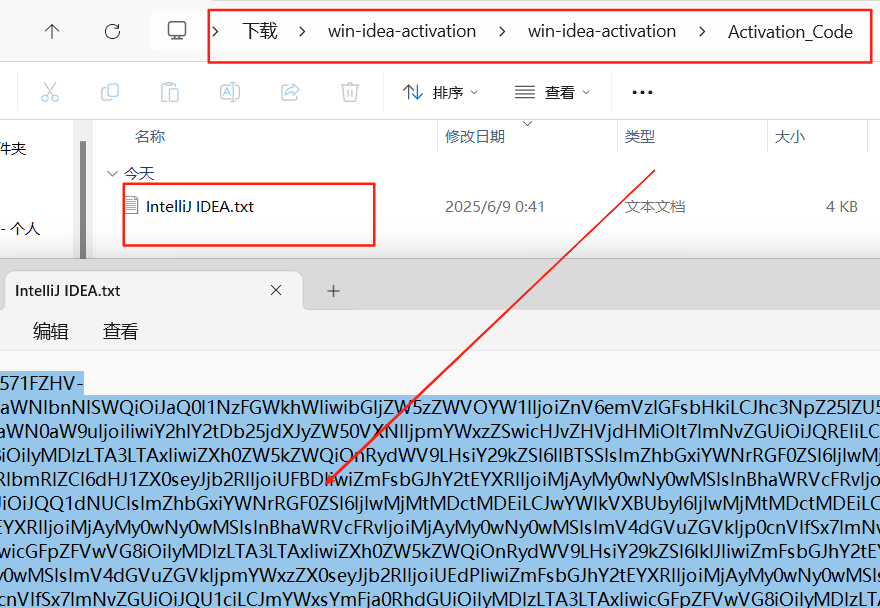Viewport: 880px width, 608px height.
Task: Sort by 大小 column header
Action: (x=790, y=136)
